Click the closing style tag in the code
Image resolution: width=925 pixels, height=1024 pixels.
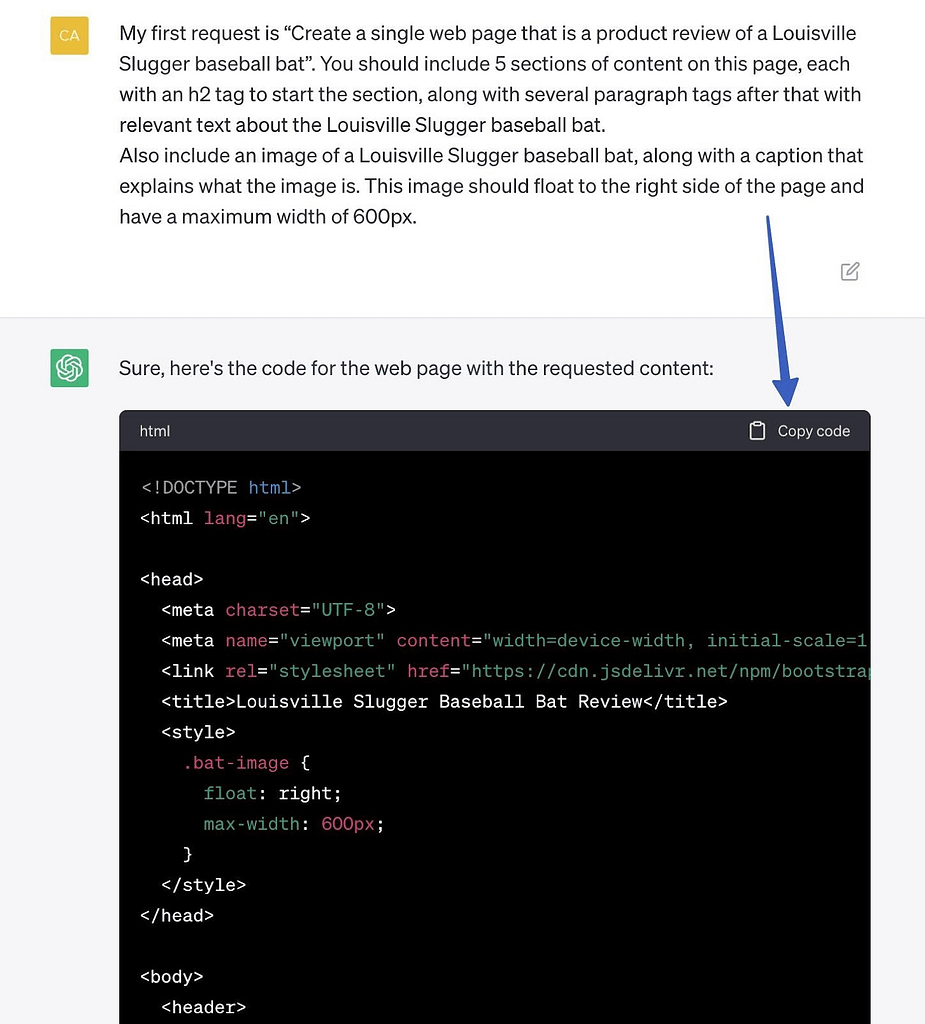coord(203,885)
